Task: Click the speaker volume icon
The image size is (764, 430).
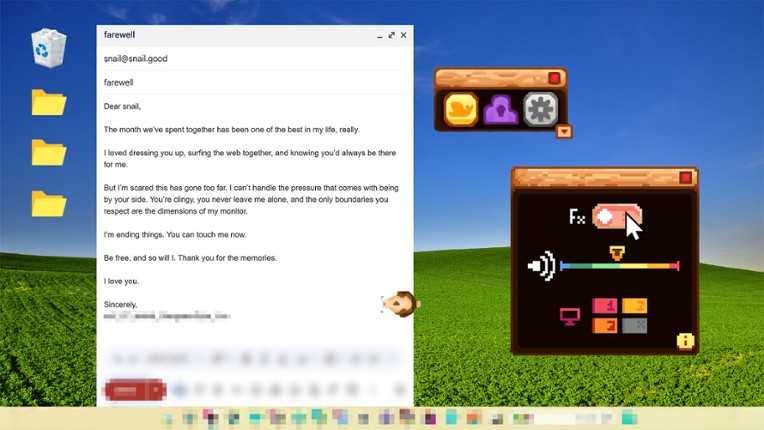Action: pos(541,267)
